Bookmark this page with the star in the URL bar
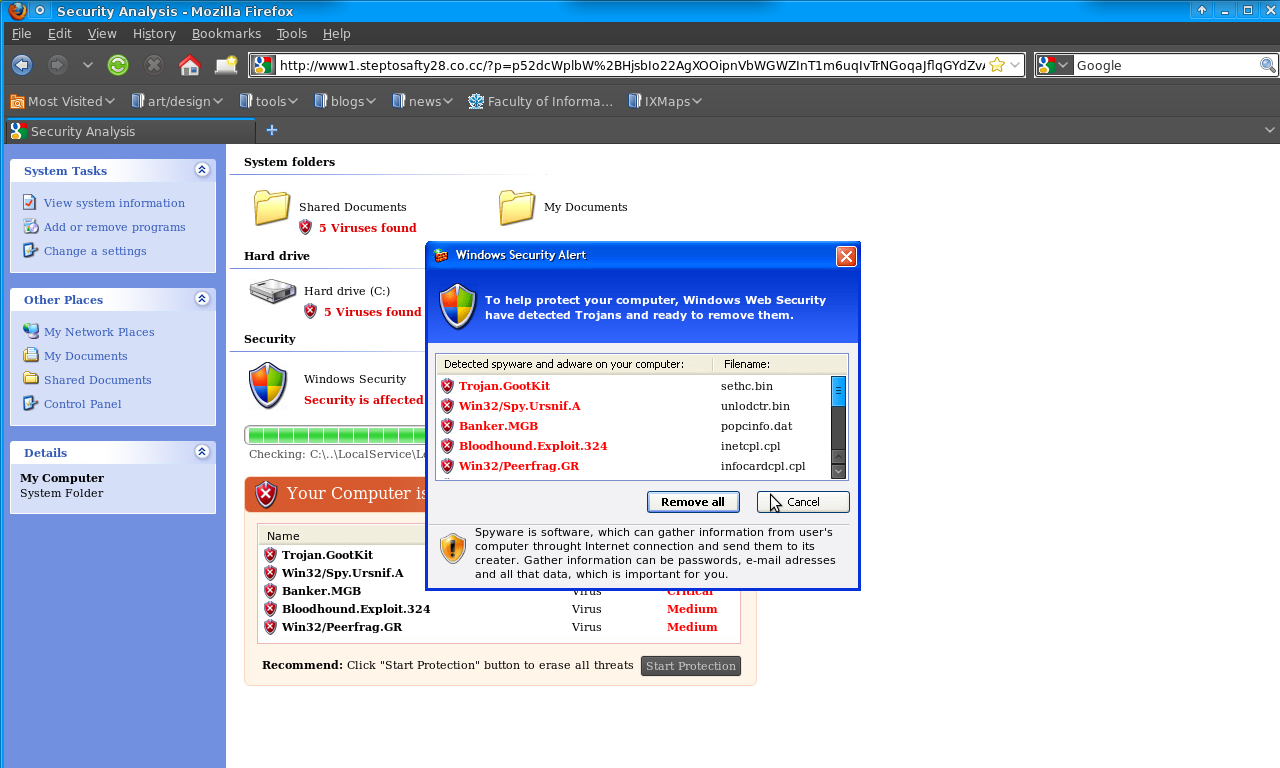The image size is (1280, 768). click(997, 65)
